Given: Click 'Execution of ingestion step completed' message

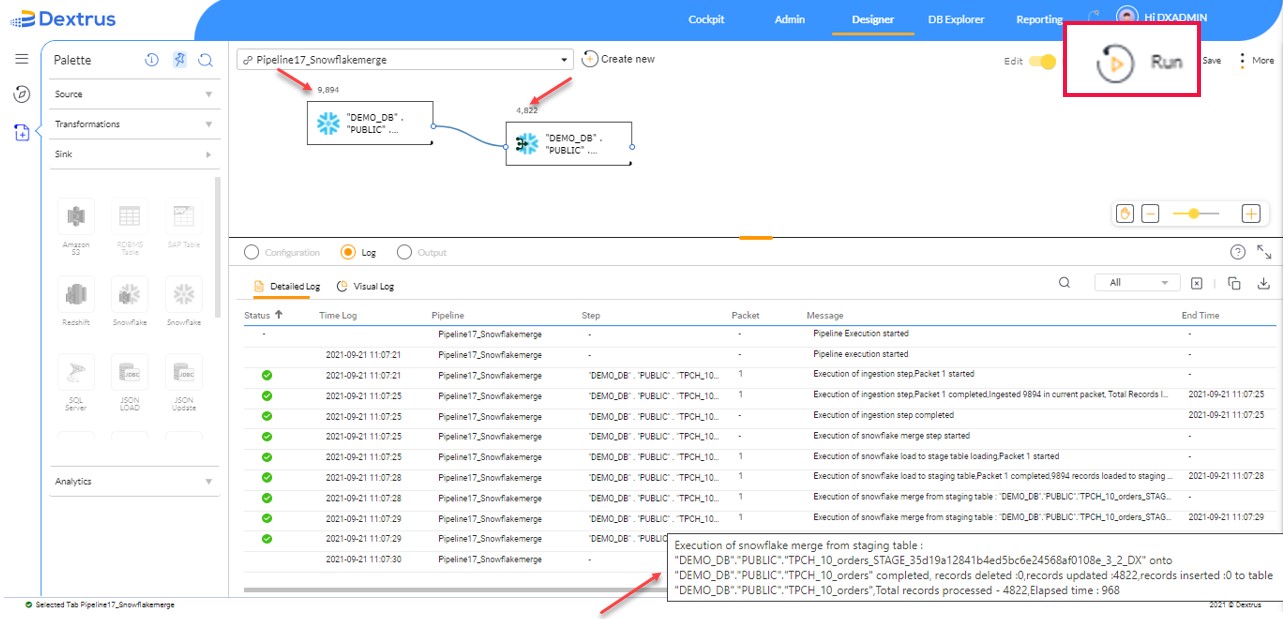Looking at the screenshot, I should tap(883, 415).
